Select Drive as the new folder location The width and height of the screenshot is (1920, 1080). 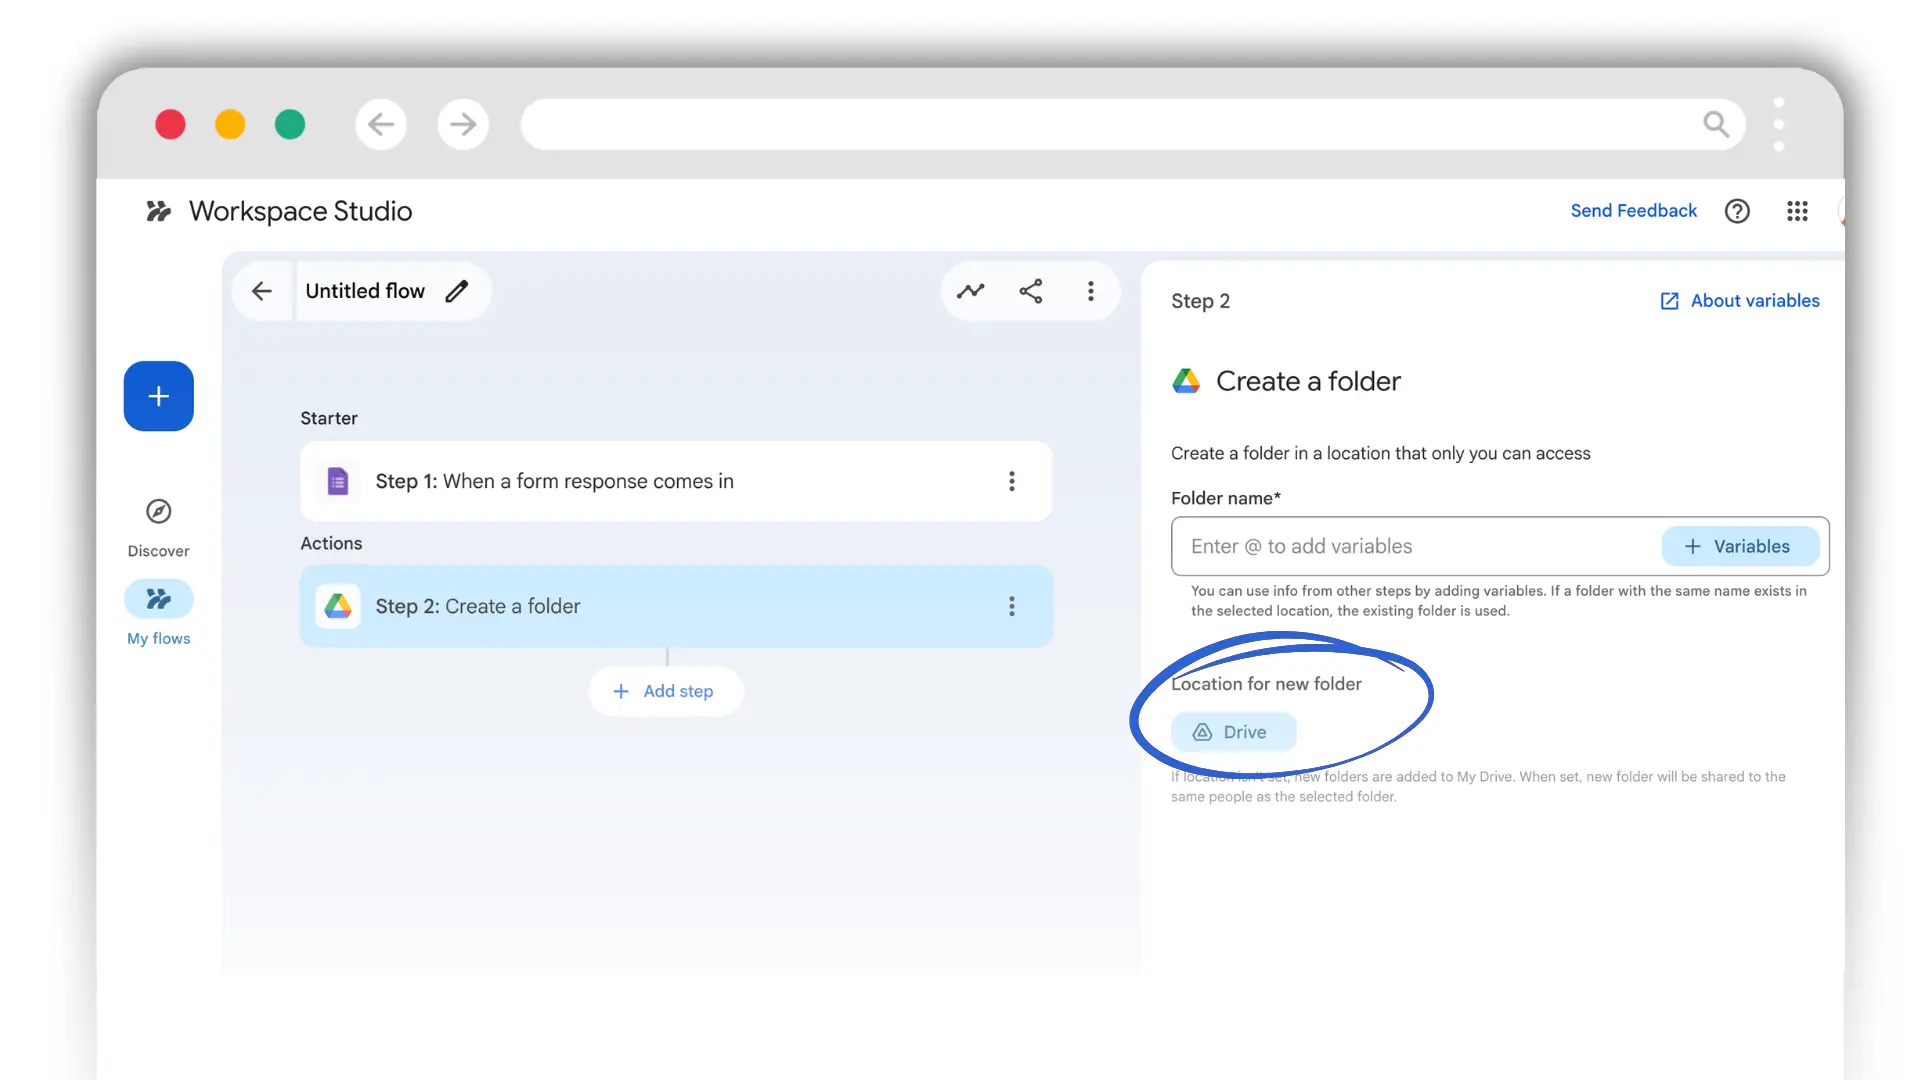1232,731
